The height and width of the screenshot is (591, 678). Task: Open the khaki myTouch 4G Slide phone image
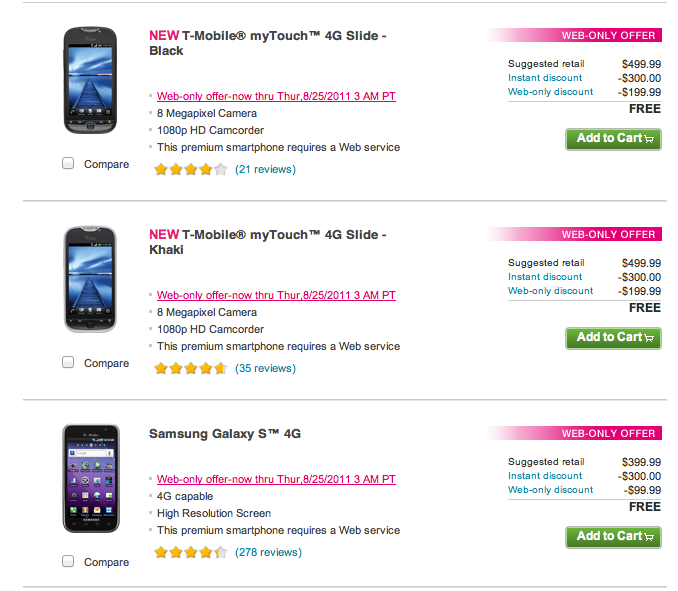[90, 278]
